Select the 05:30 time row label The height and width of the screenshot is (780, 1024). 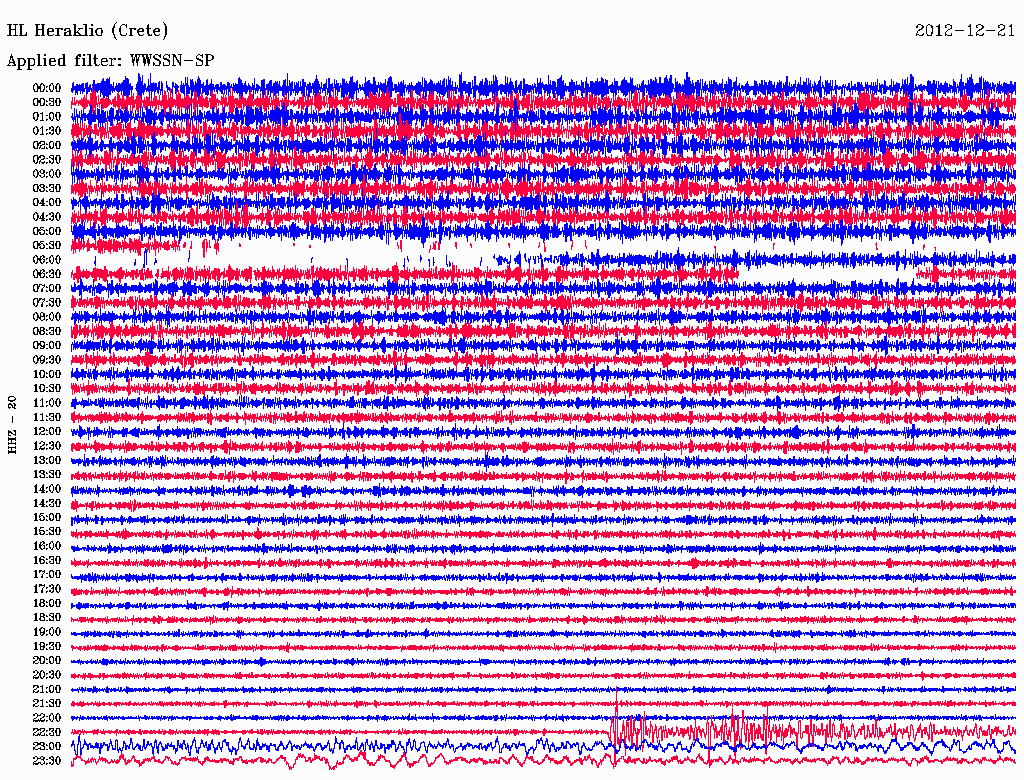[47, 246]
